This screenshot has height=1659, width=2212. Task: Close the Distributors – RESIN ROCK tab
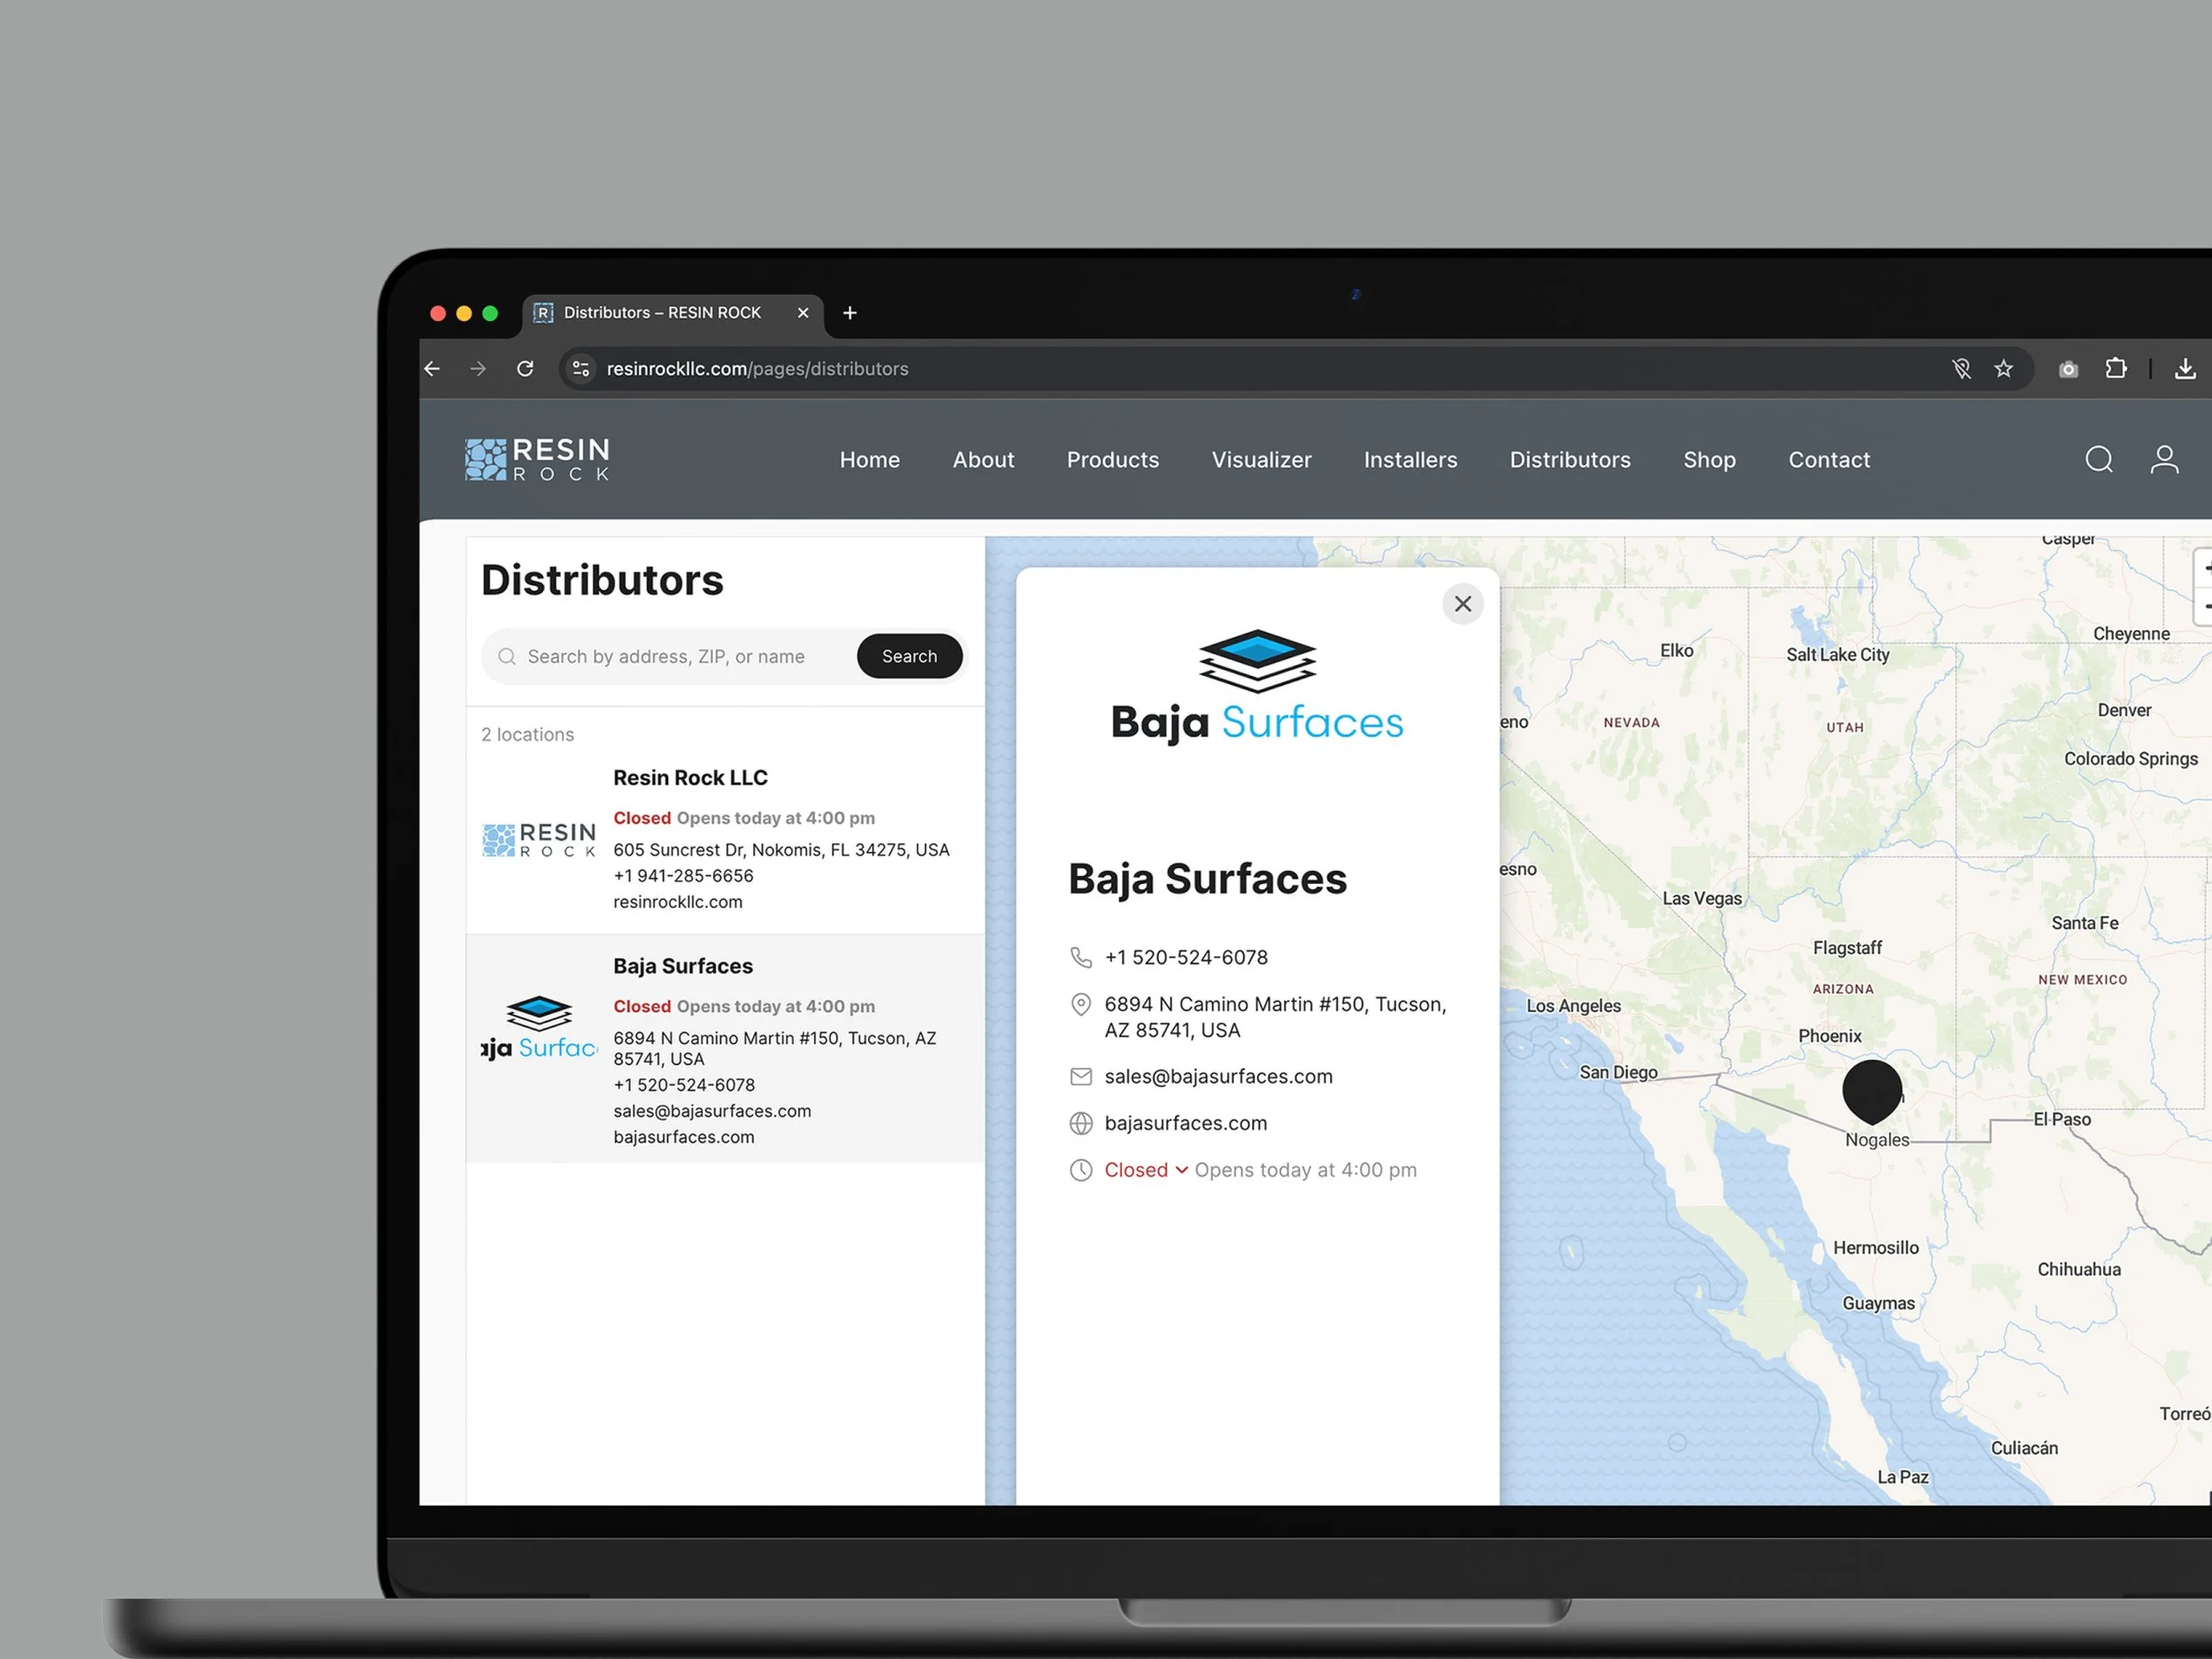(803, 313)
